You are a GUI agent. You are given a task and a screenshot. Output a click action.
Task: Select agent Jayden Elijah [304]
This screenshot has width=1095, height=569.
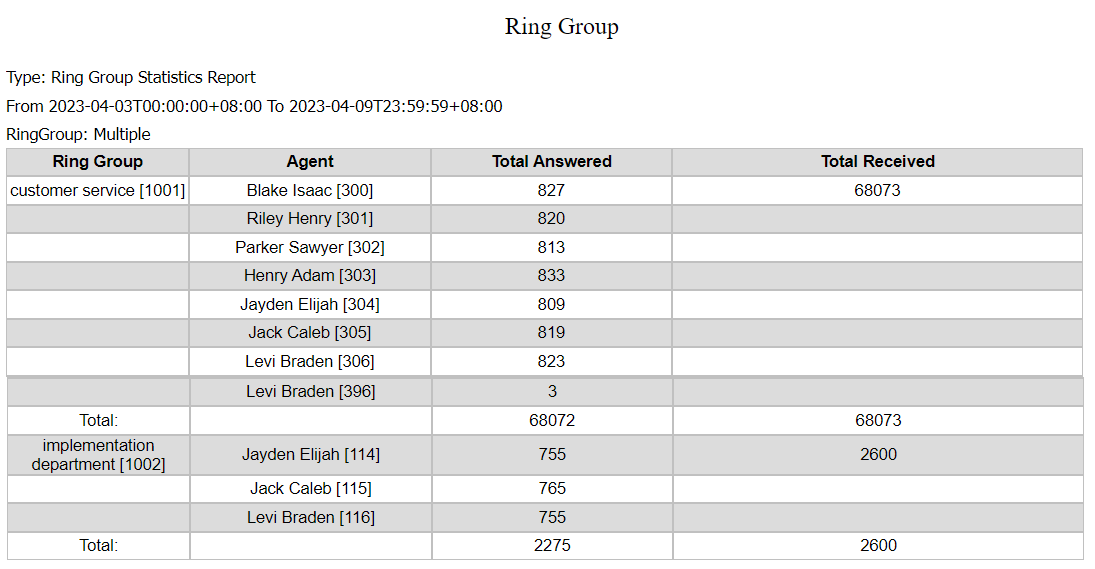pos(310,305)
